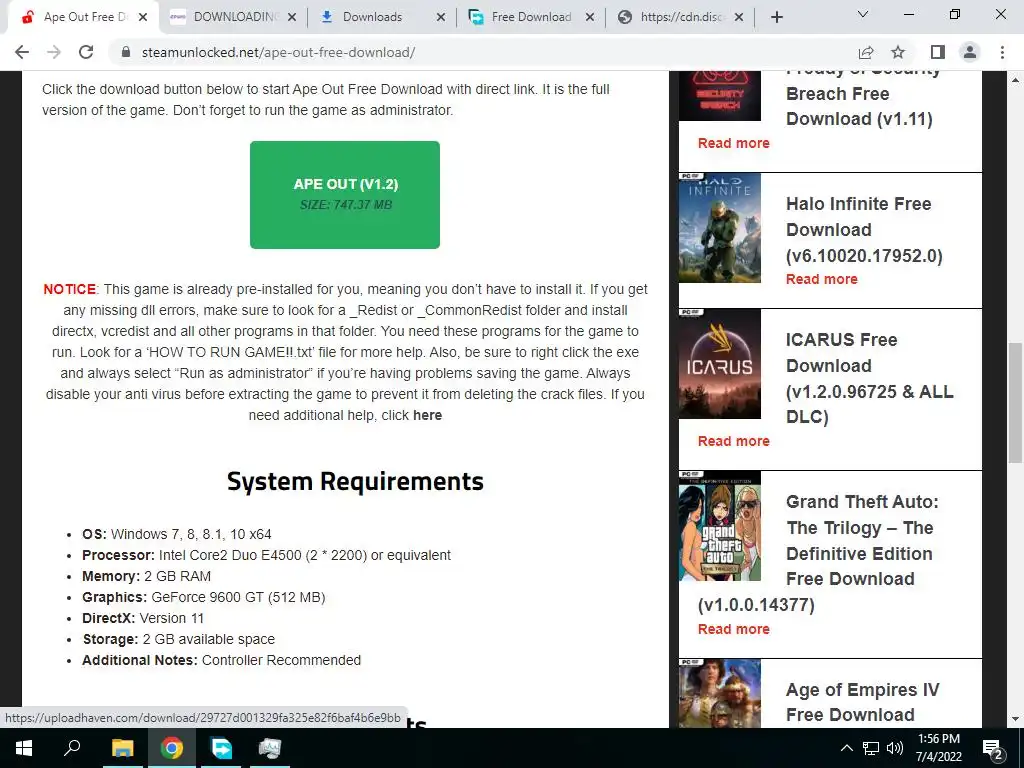The image size is (1024, 768).
Task: Switch to the Free Download tab
Action: (x=530, y=17)
